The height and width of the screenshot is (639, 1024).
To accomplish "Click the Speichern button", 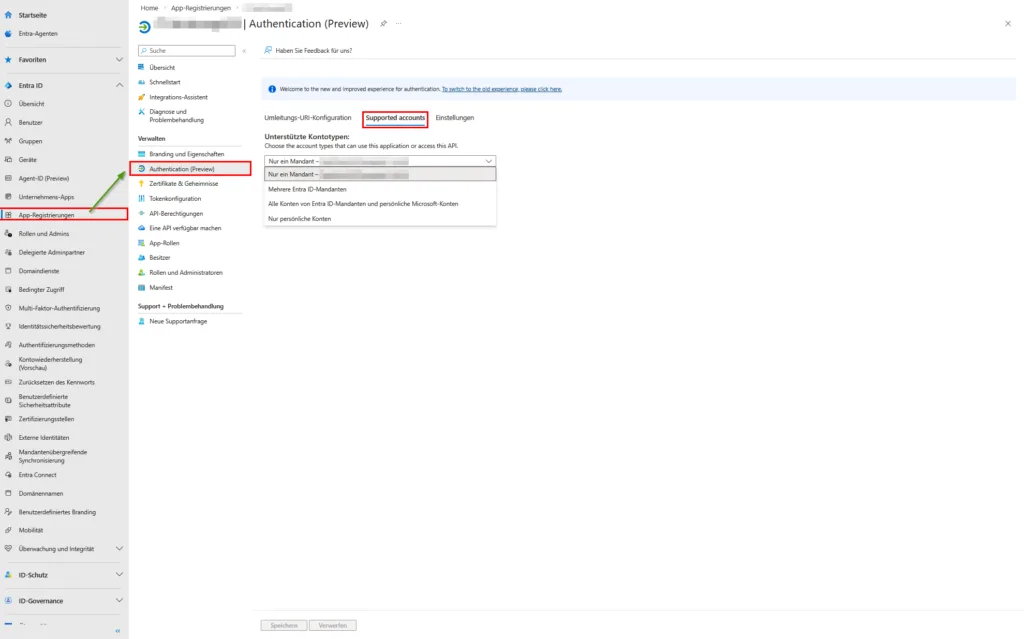I will pyautogui.click(x=283, y=625).
